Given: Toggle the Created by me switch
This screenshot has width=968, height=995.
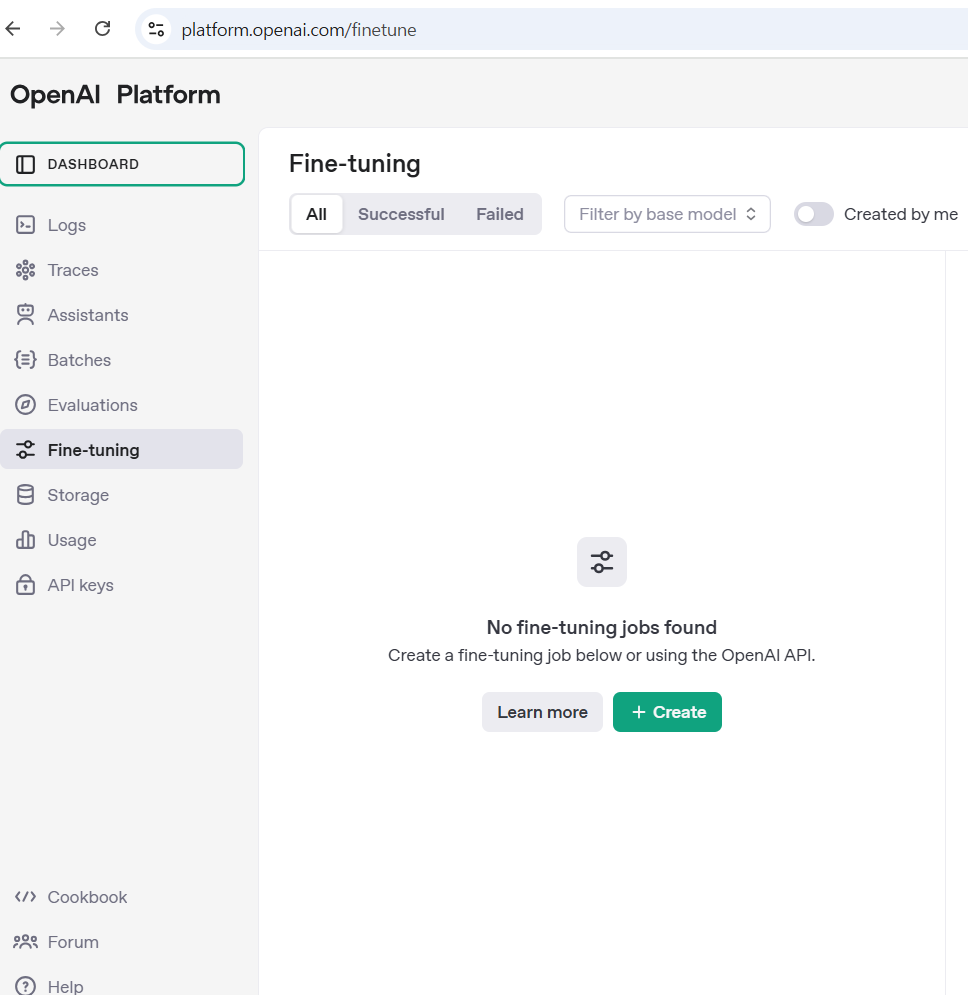Looking at the screenshot, I should [813, 214].
